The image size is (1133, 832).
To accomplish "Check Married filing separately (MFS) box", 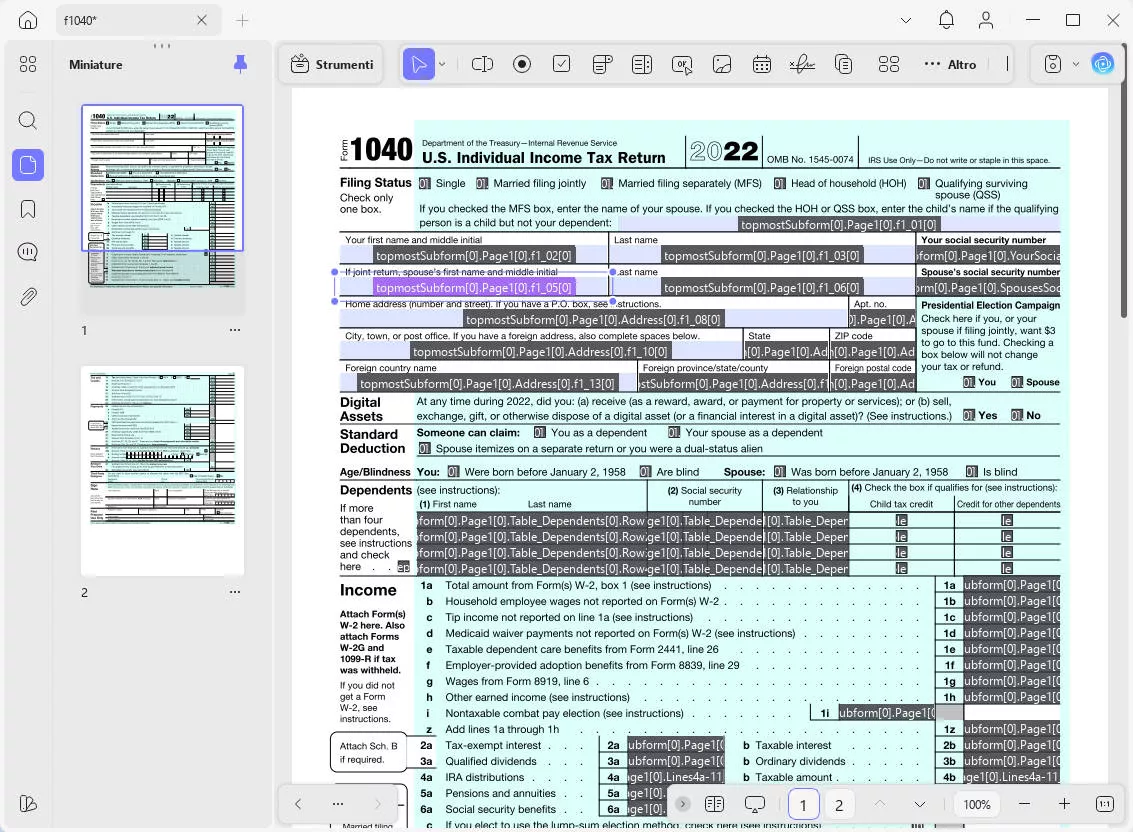I will 607,184.
